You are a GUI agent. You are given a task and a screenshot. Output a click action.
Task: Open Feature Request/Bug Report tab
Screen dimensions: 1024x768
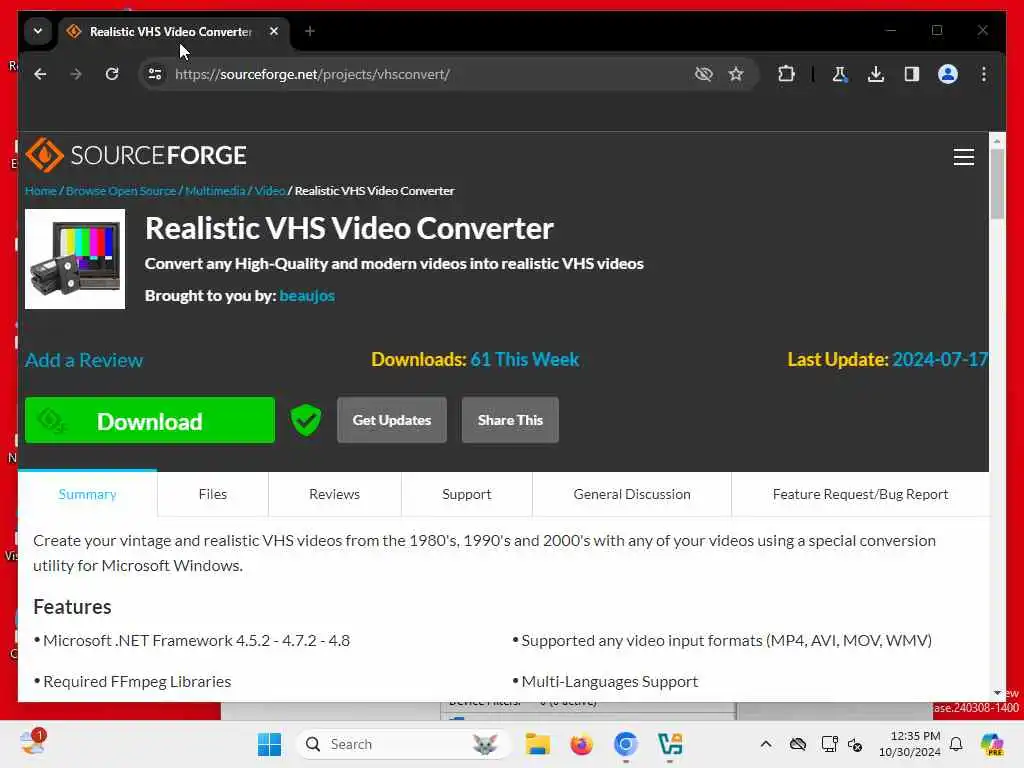[x=860, y=494]
